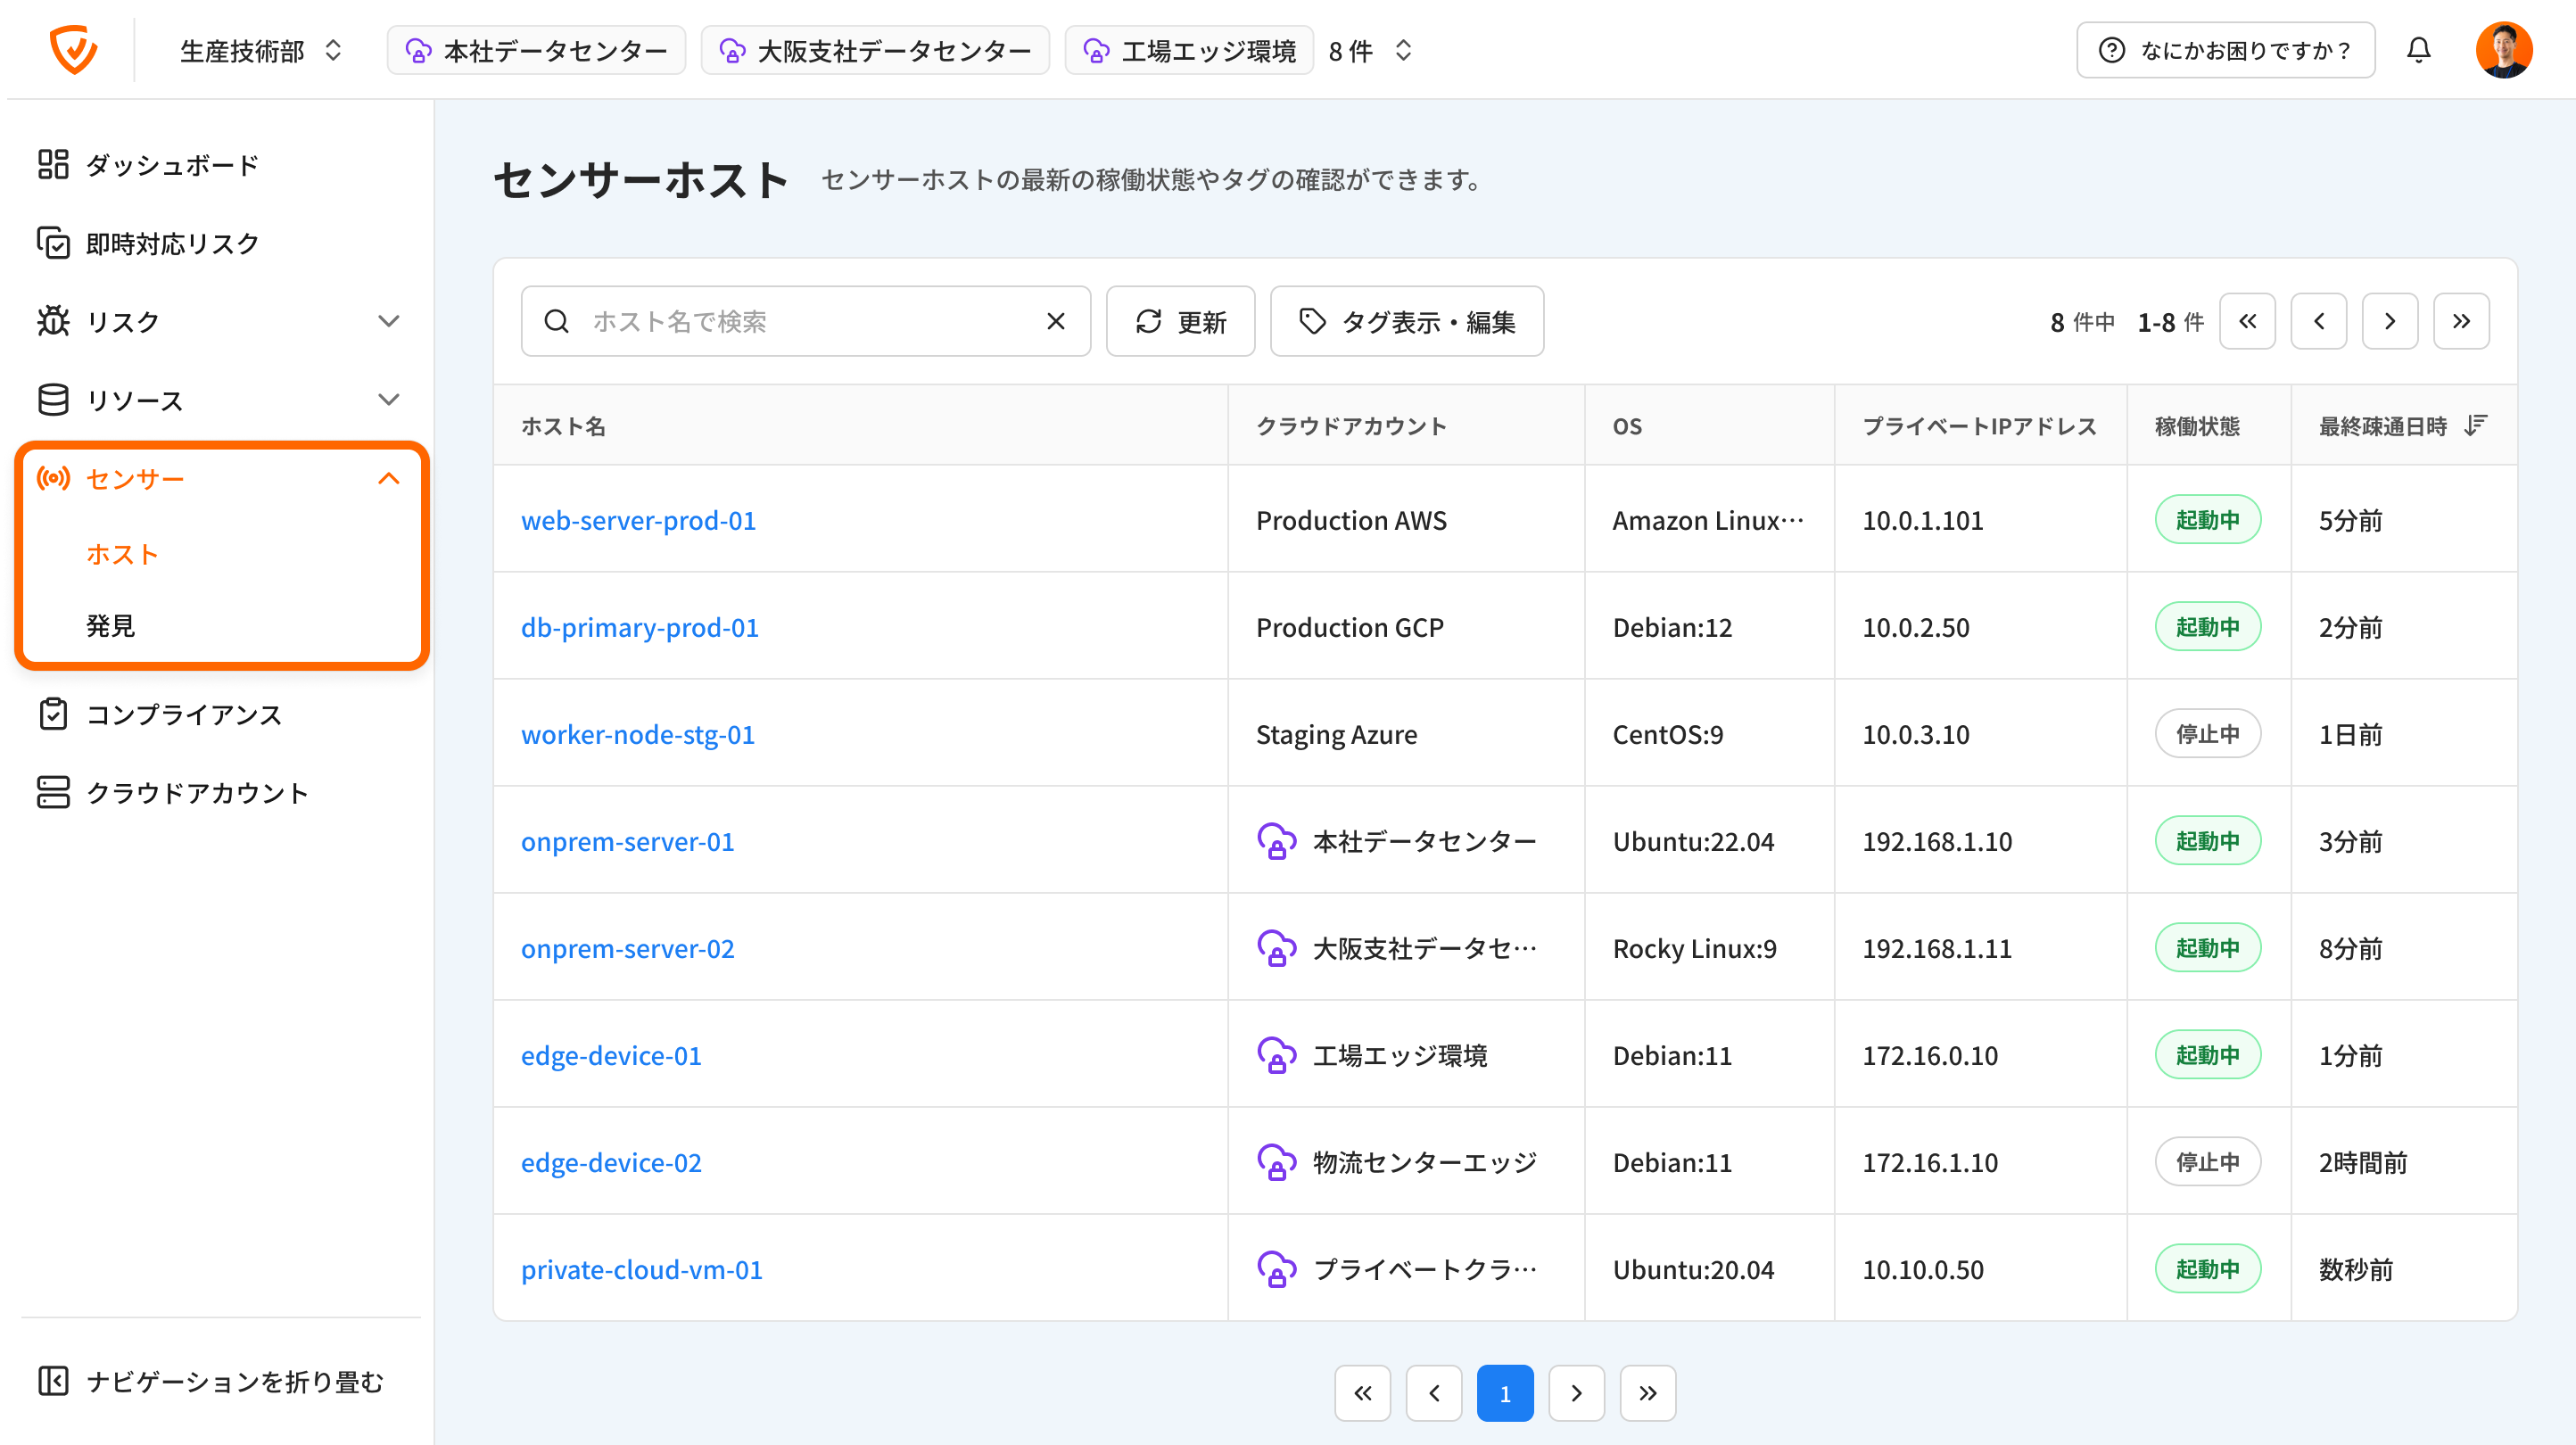The image size is (2576, 1445).
Task: Clear the host search field with X
Action: coord(1055,321)
